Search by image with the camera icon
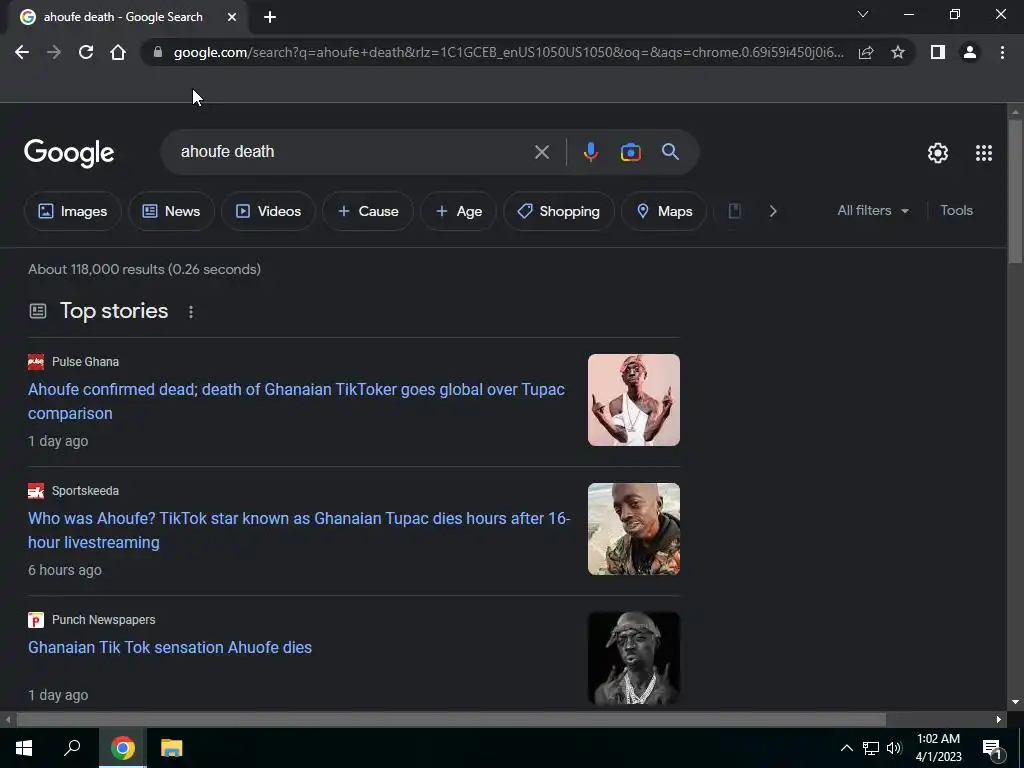Image resolution: width=1024 pixels, height=768 pixels. 630,152
